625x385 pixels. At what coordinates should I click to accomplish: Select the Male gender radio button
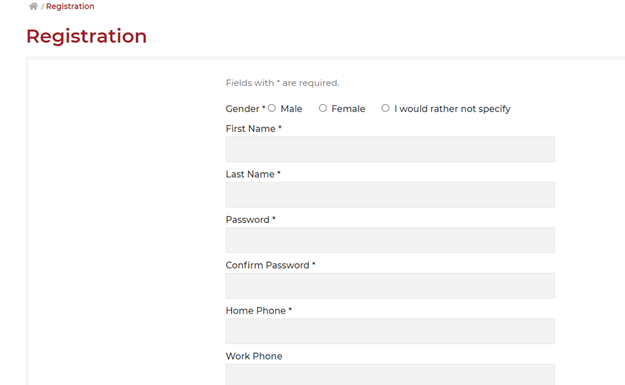(272, 108)
